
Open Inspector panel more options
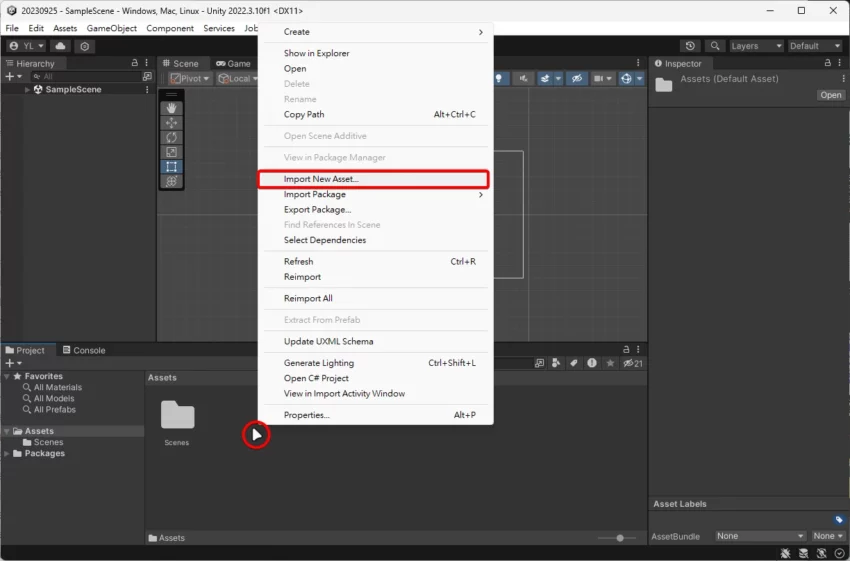[840, 63]
